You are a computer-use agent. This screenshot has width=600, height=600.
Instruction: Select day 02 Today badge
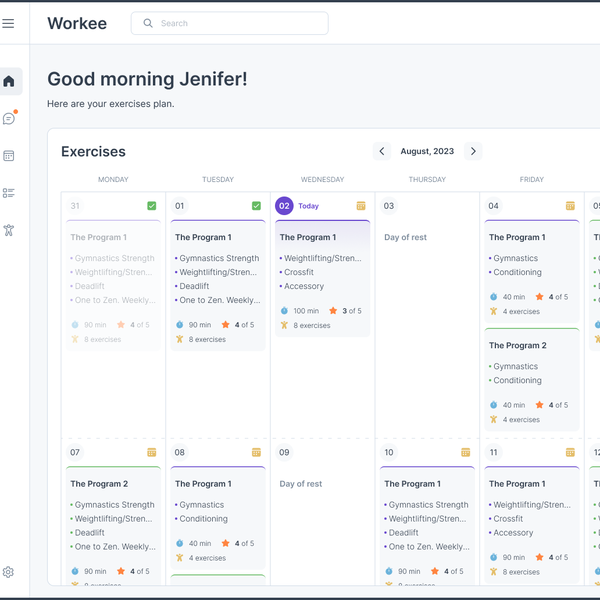[284, 206]
